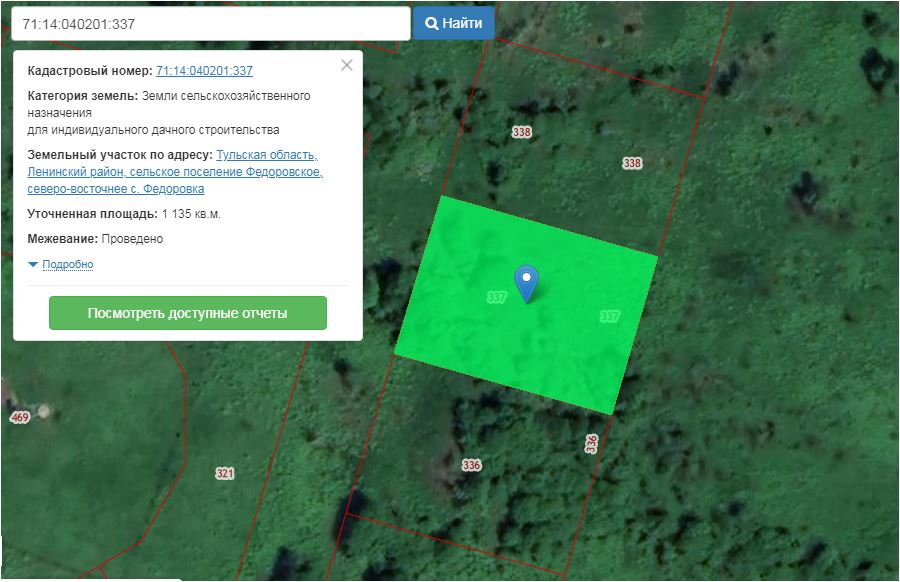The image size is (900, 582).
Task: Follow the Тульская область address link
Action: [266, 155]
